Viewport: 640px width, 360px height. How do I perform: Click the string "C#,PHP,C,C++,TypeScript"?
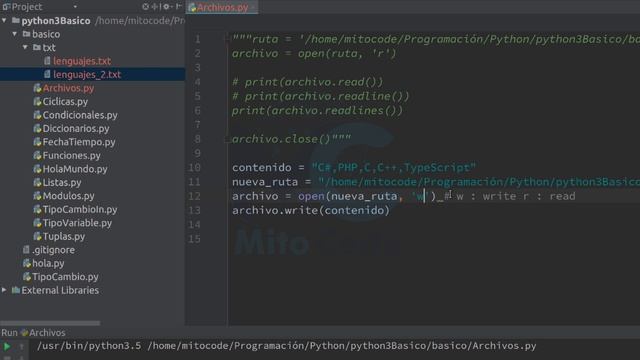(x=394, y=167)
